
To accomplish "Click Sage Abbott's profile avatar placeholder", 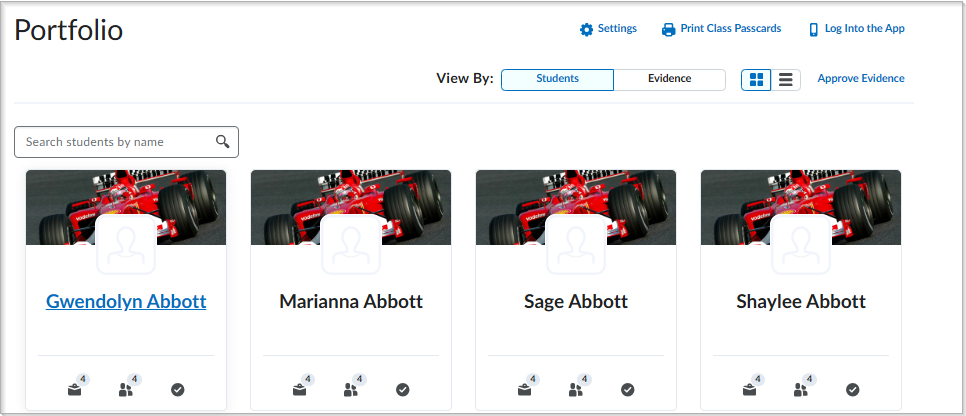I will 576,245.
